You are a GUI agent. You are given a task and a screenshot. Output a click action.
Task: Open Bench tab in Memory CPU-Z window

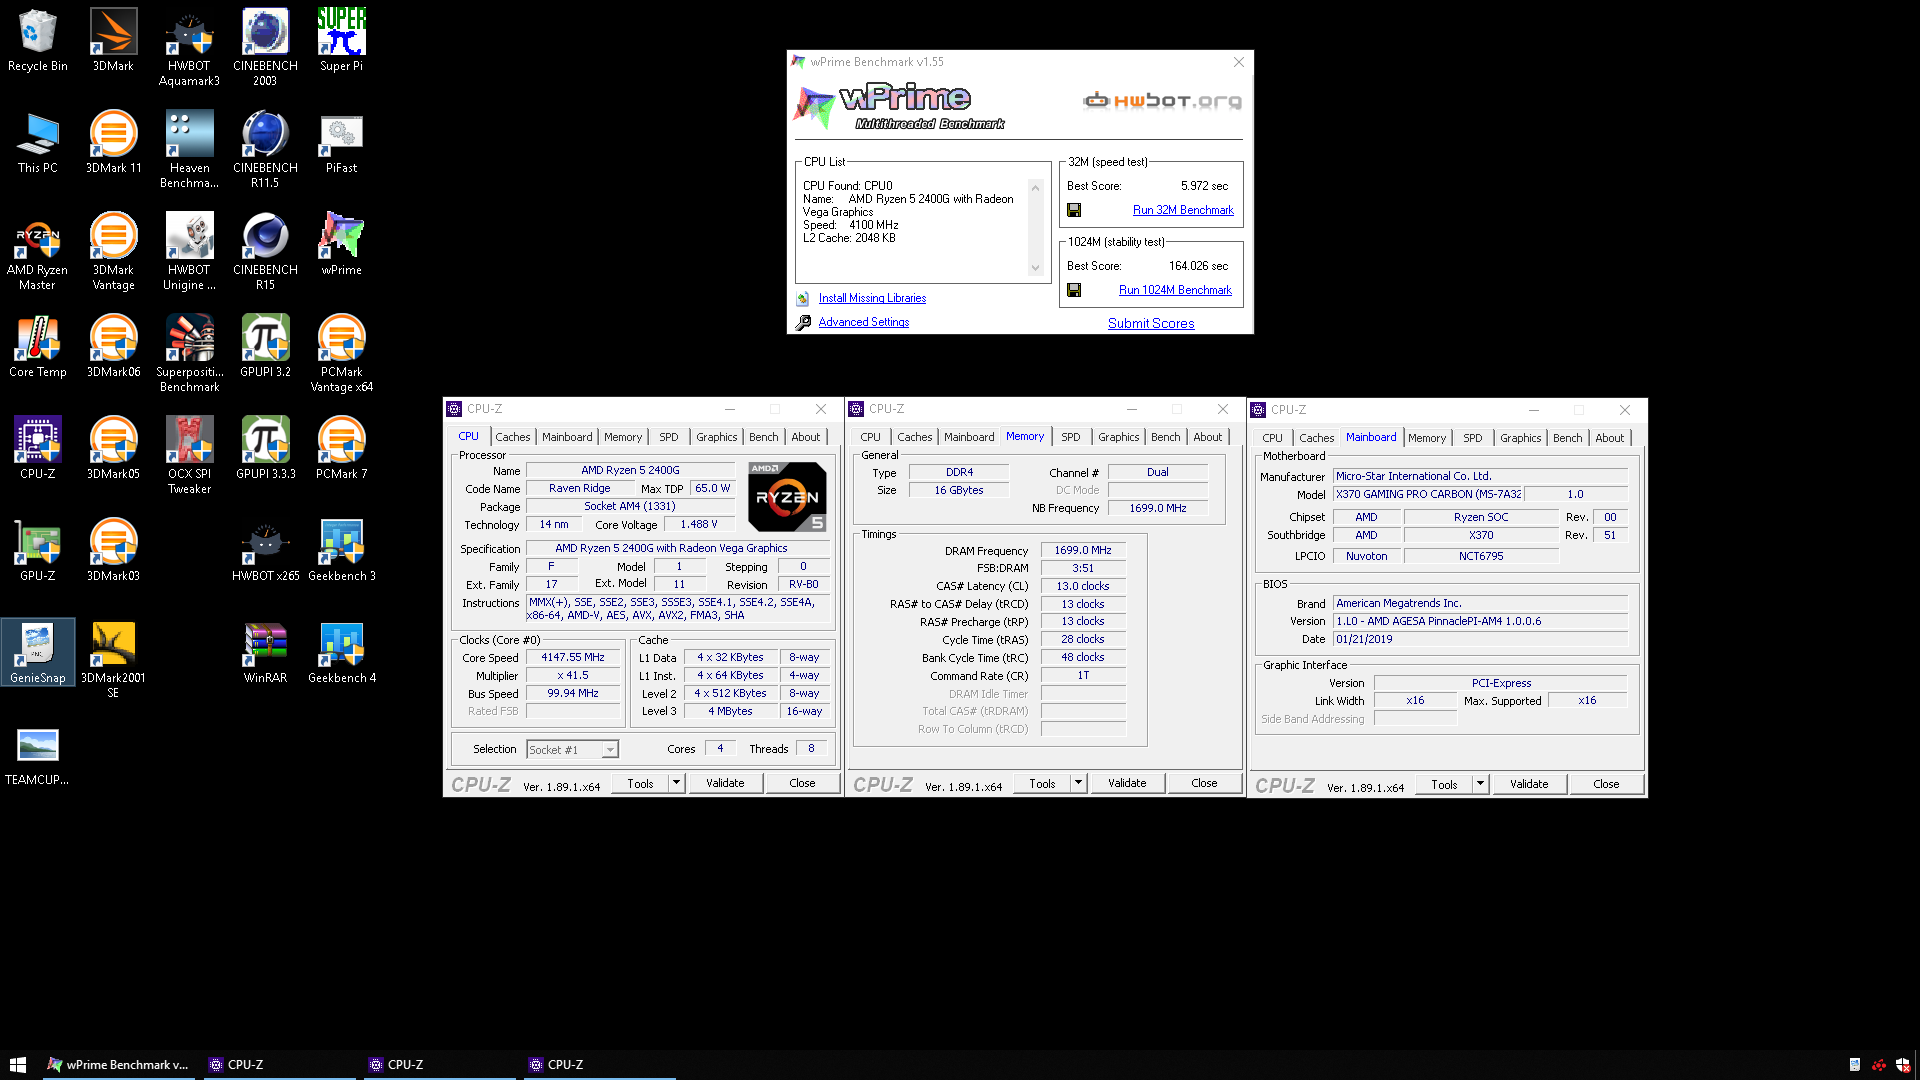1166,437
